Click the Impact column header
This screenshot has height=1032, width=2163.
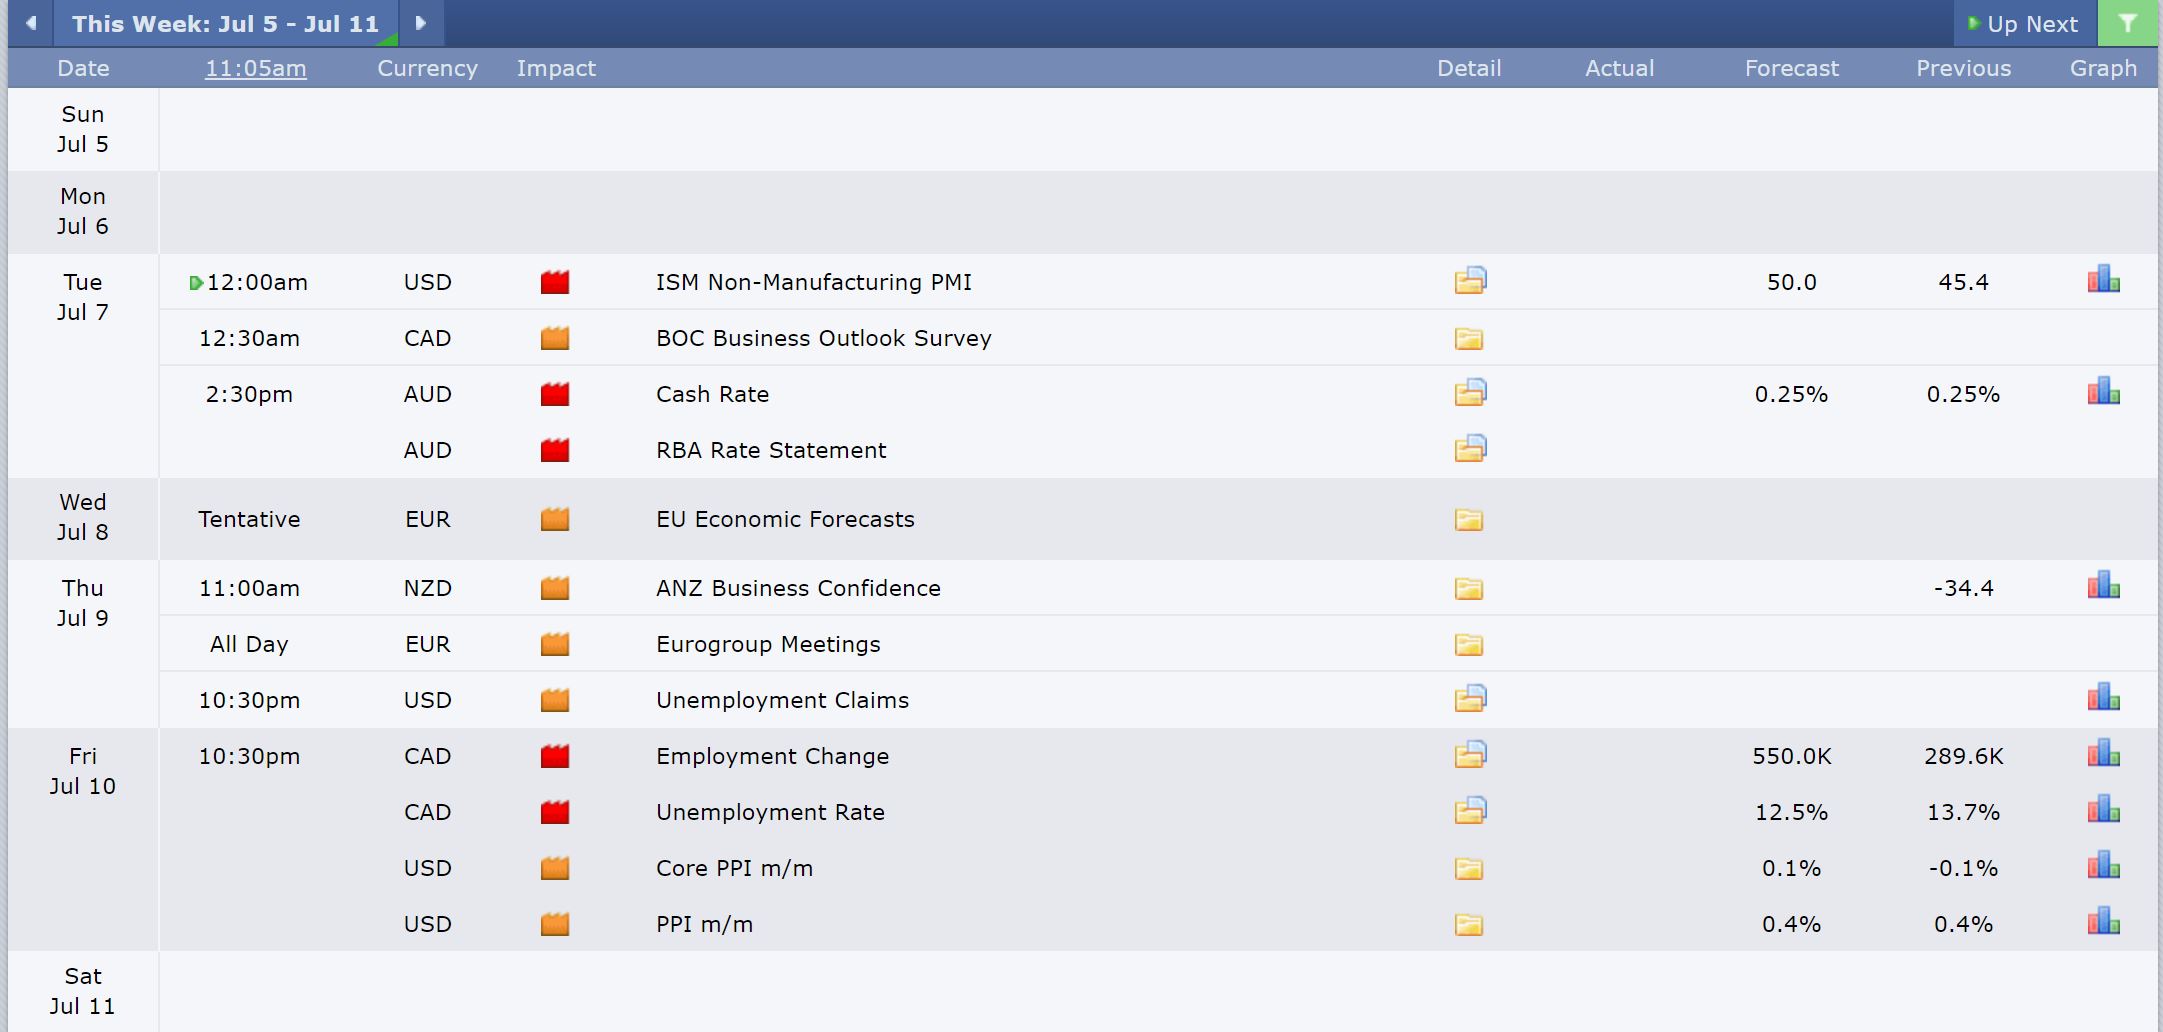click(x=556, y=68)
